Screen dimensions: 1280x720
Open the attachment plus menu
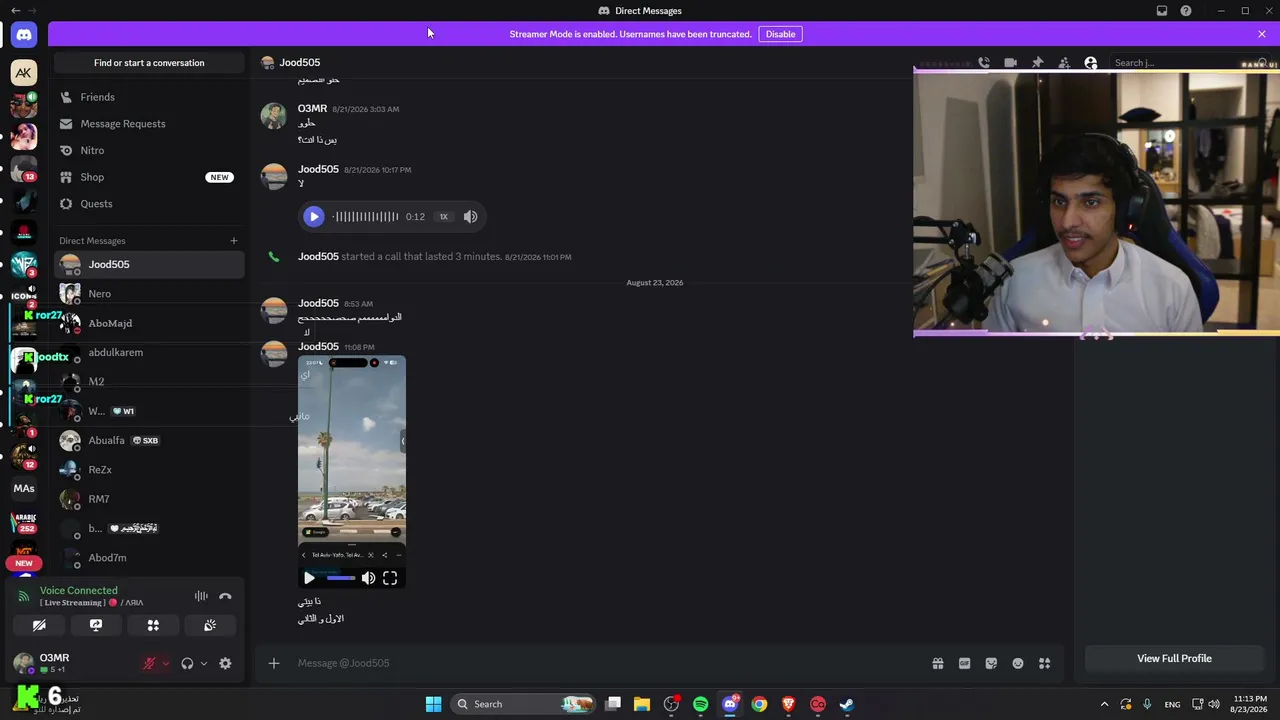pyautogui.click(x=274, y=663)
